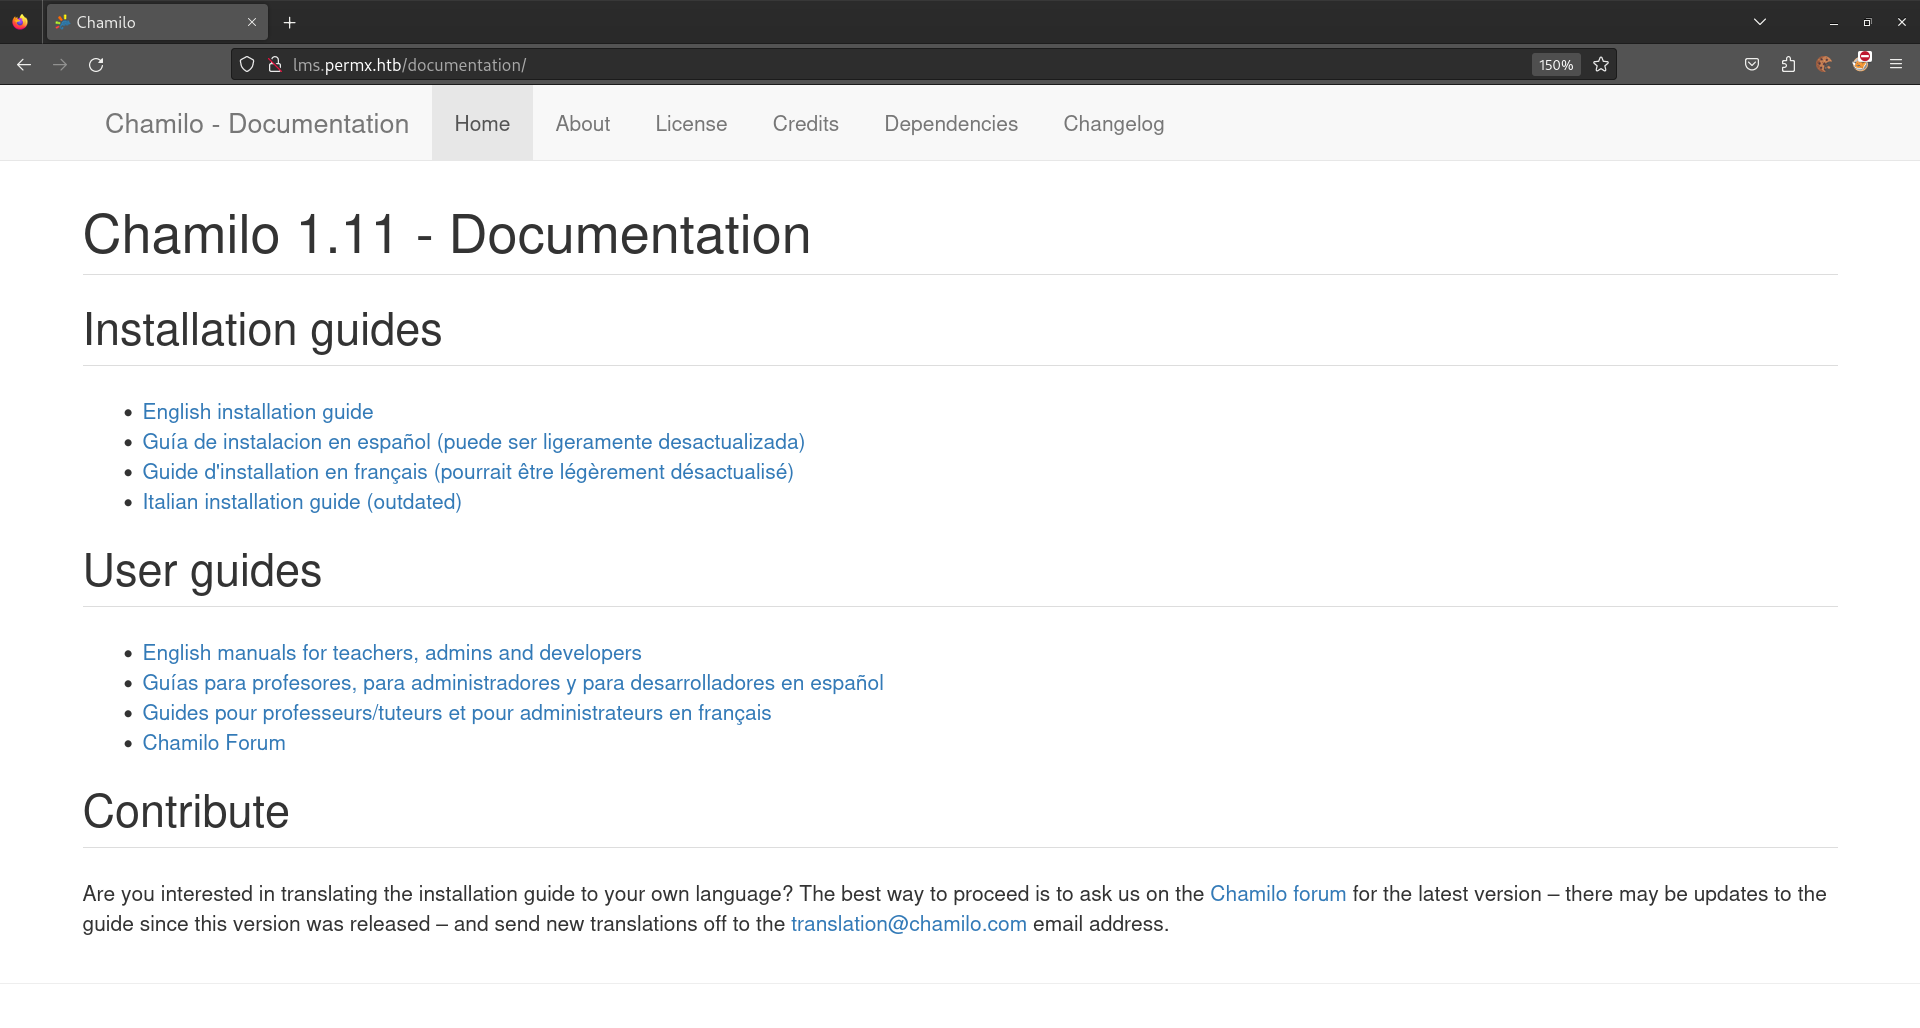This screenshot has width=1920, height=1028.
Task: Click the insecure connection padlock icon
Action: [x=275, y=65]
